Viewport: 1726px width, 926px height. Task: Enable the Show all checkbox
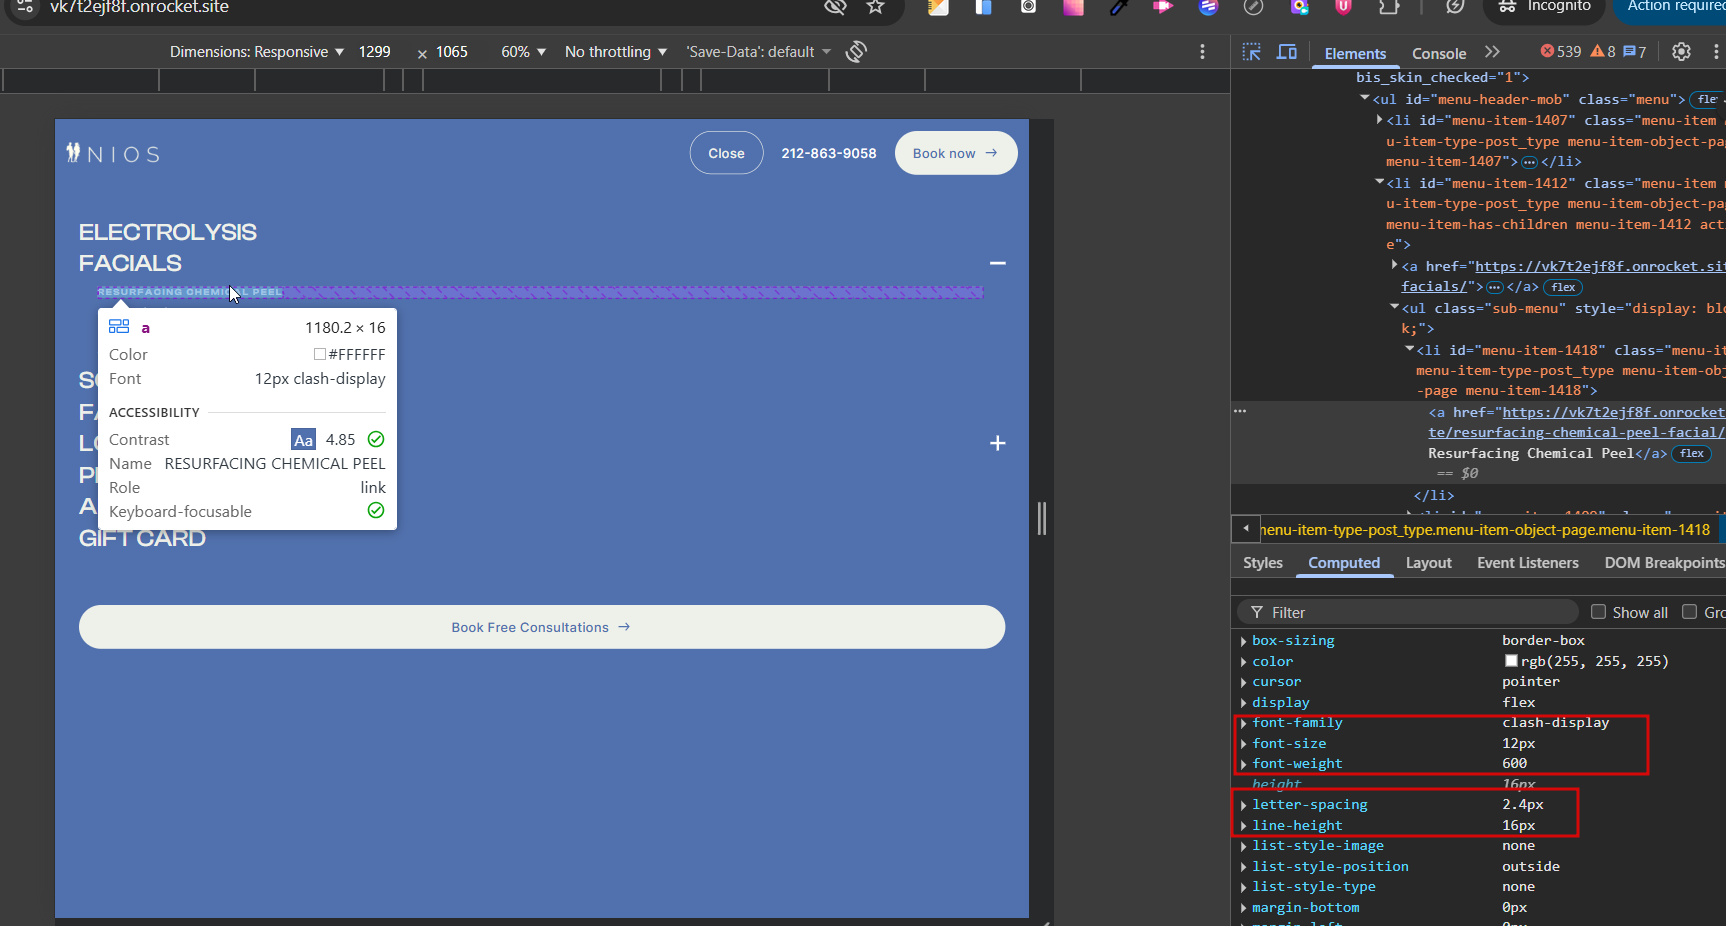coord(1598,612)
